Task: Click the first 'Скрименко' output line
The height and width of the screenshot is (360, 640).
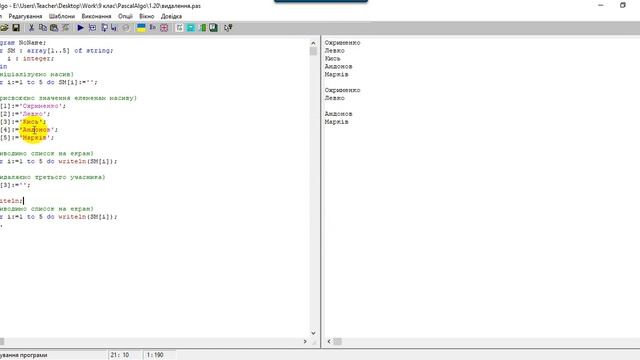Action: (342, 42)
